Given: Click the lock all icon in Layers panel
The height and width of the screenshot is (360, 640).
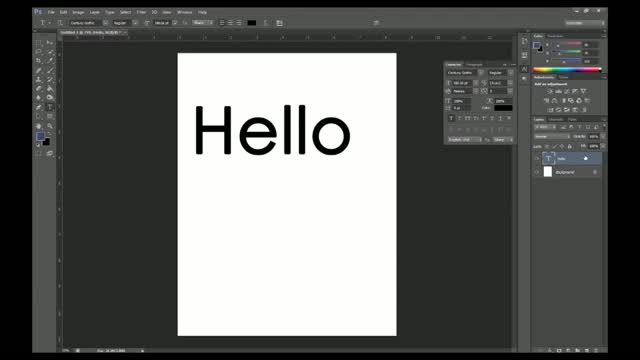Looking at the screenshot, I should (570, 146).
